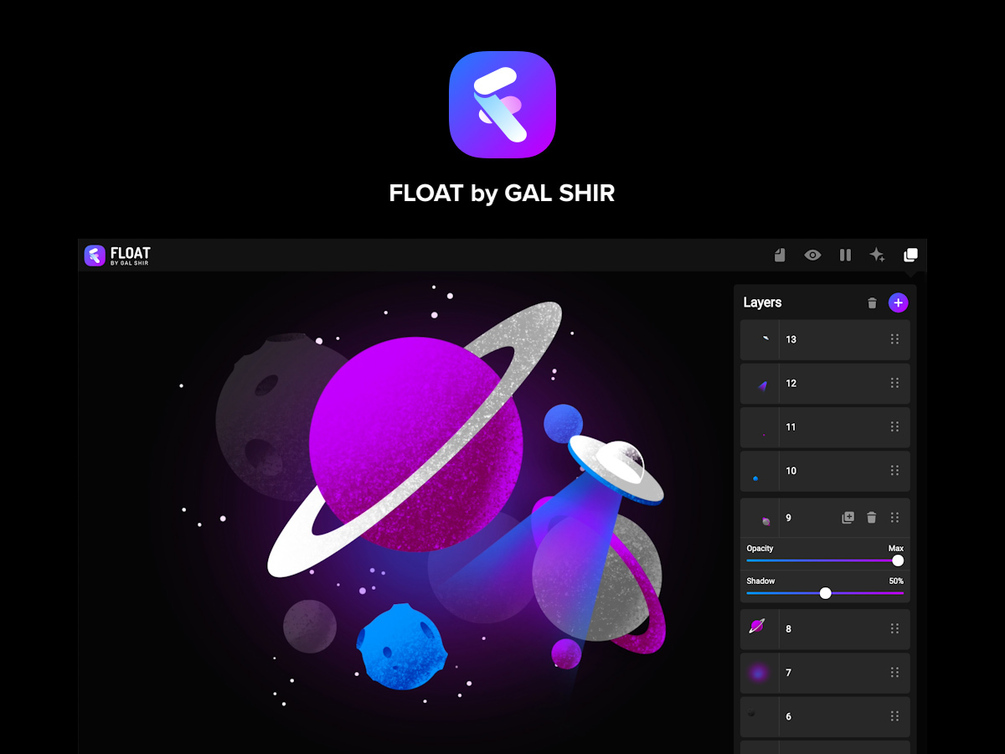Click the 'Opacity' label
This screenshot has width=1005, height=754.
click(760, 548)
